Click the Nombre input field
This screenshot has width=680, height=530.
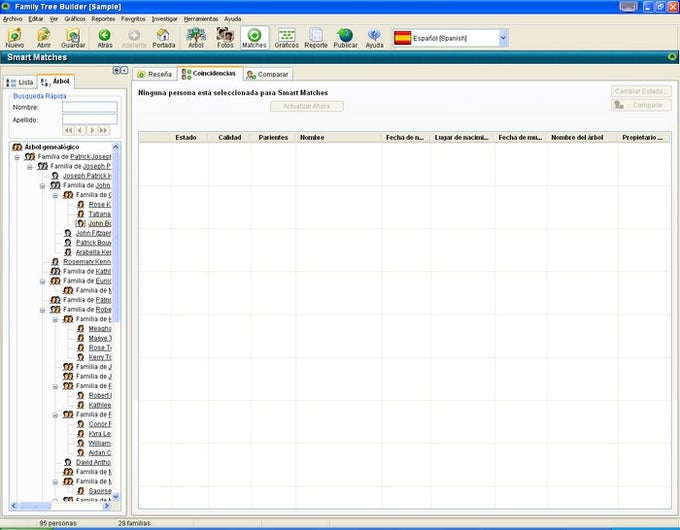click(x=90, y=107)
